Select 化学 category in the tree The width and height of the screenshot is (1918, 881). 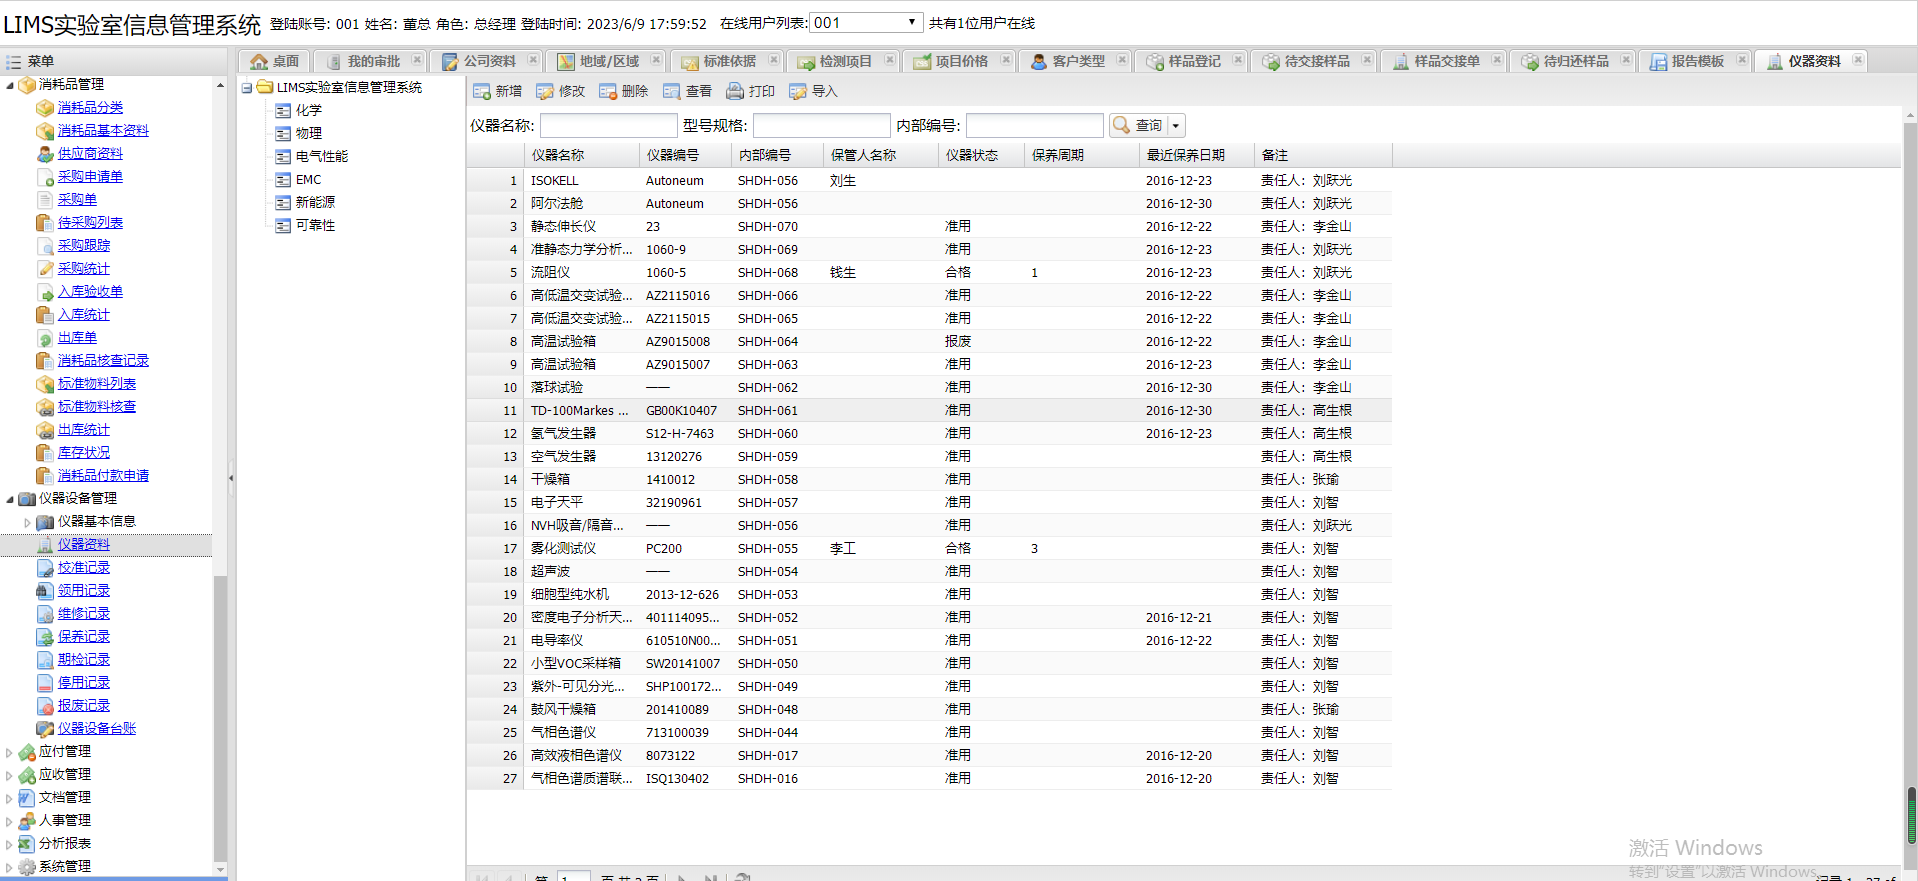tap(308, 111)
